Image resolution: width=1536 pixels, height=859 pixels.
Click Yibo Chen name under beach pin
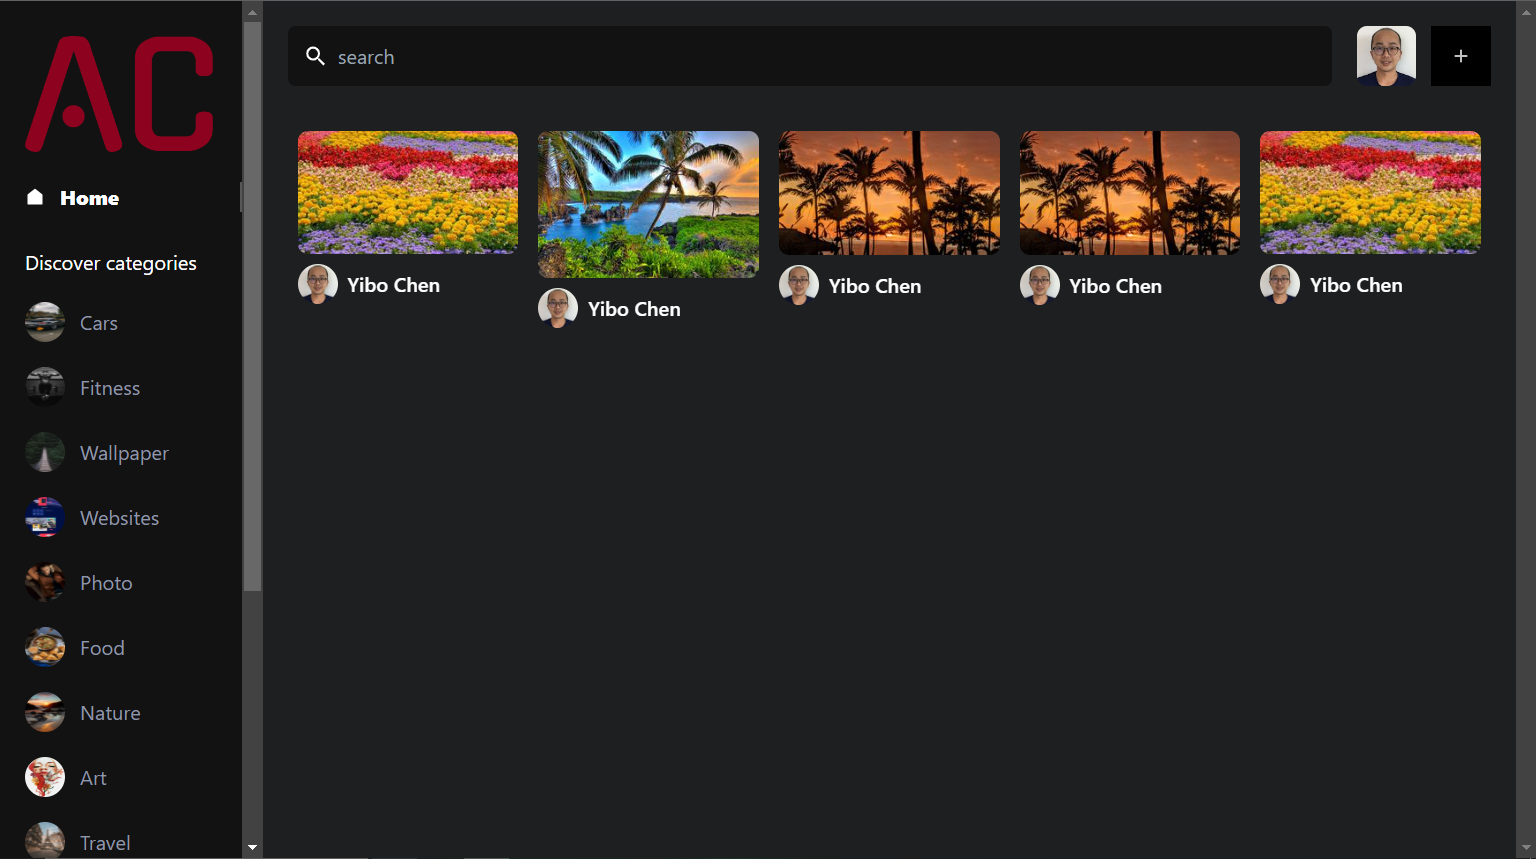[634, 309]
